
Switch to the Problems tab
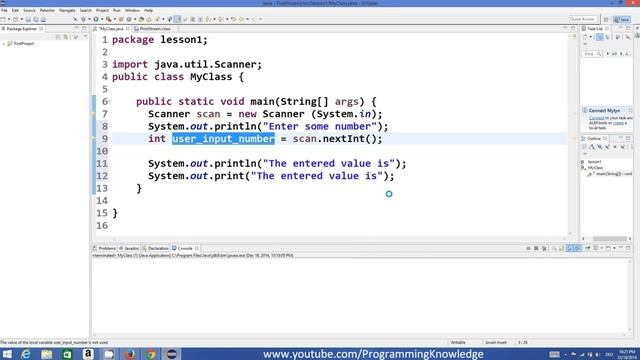104,248
